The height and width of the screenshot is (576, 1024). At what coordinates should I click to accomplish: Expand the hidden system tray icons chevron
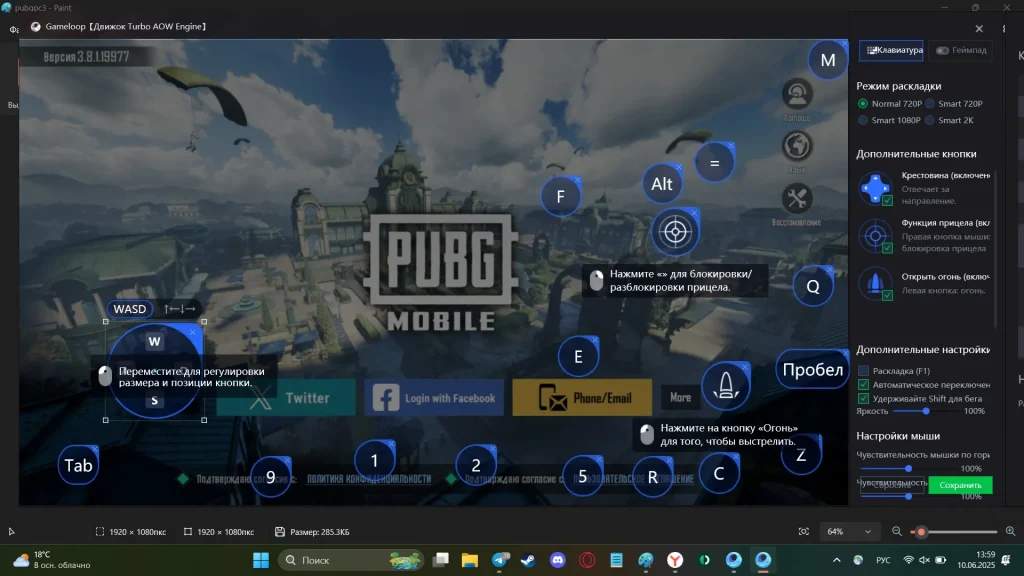(x=837, y=560)
